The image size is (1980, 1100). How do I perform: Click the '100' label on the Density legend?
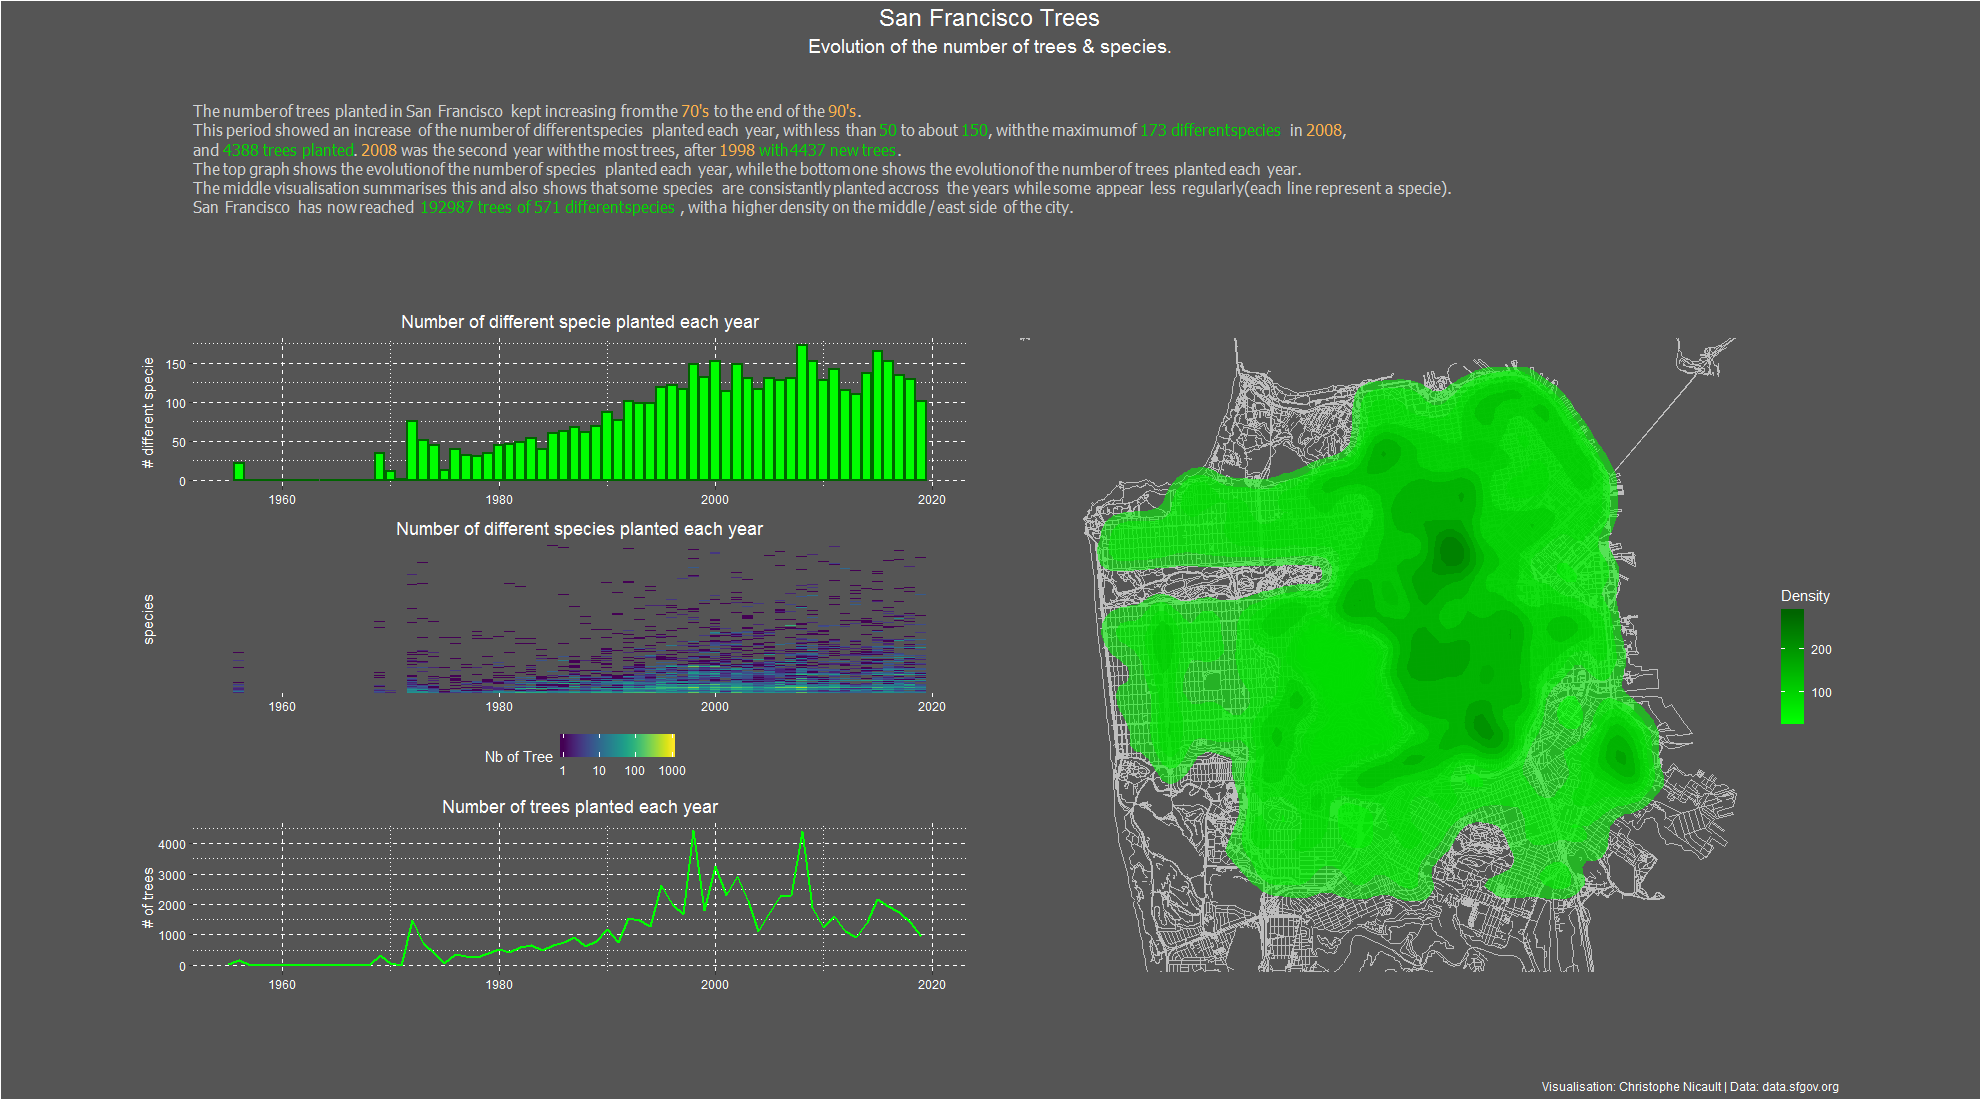(x=1821, y=693)
